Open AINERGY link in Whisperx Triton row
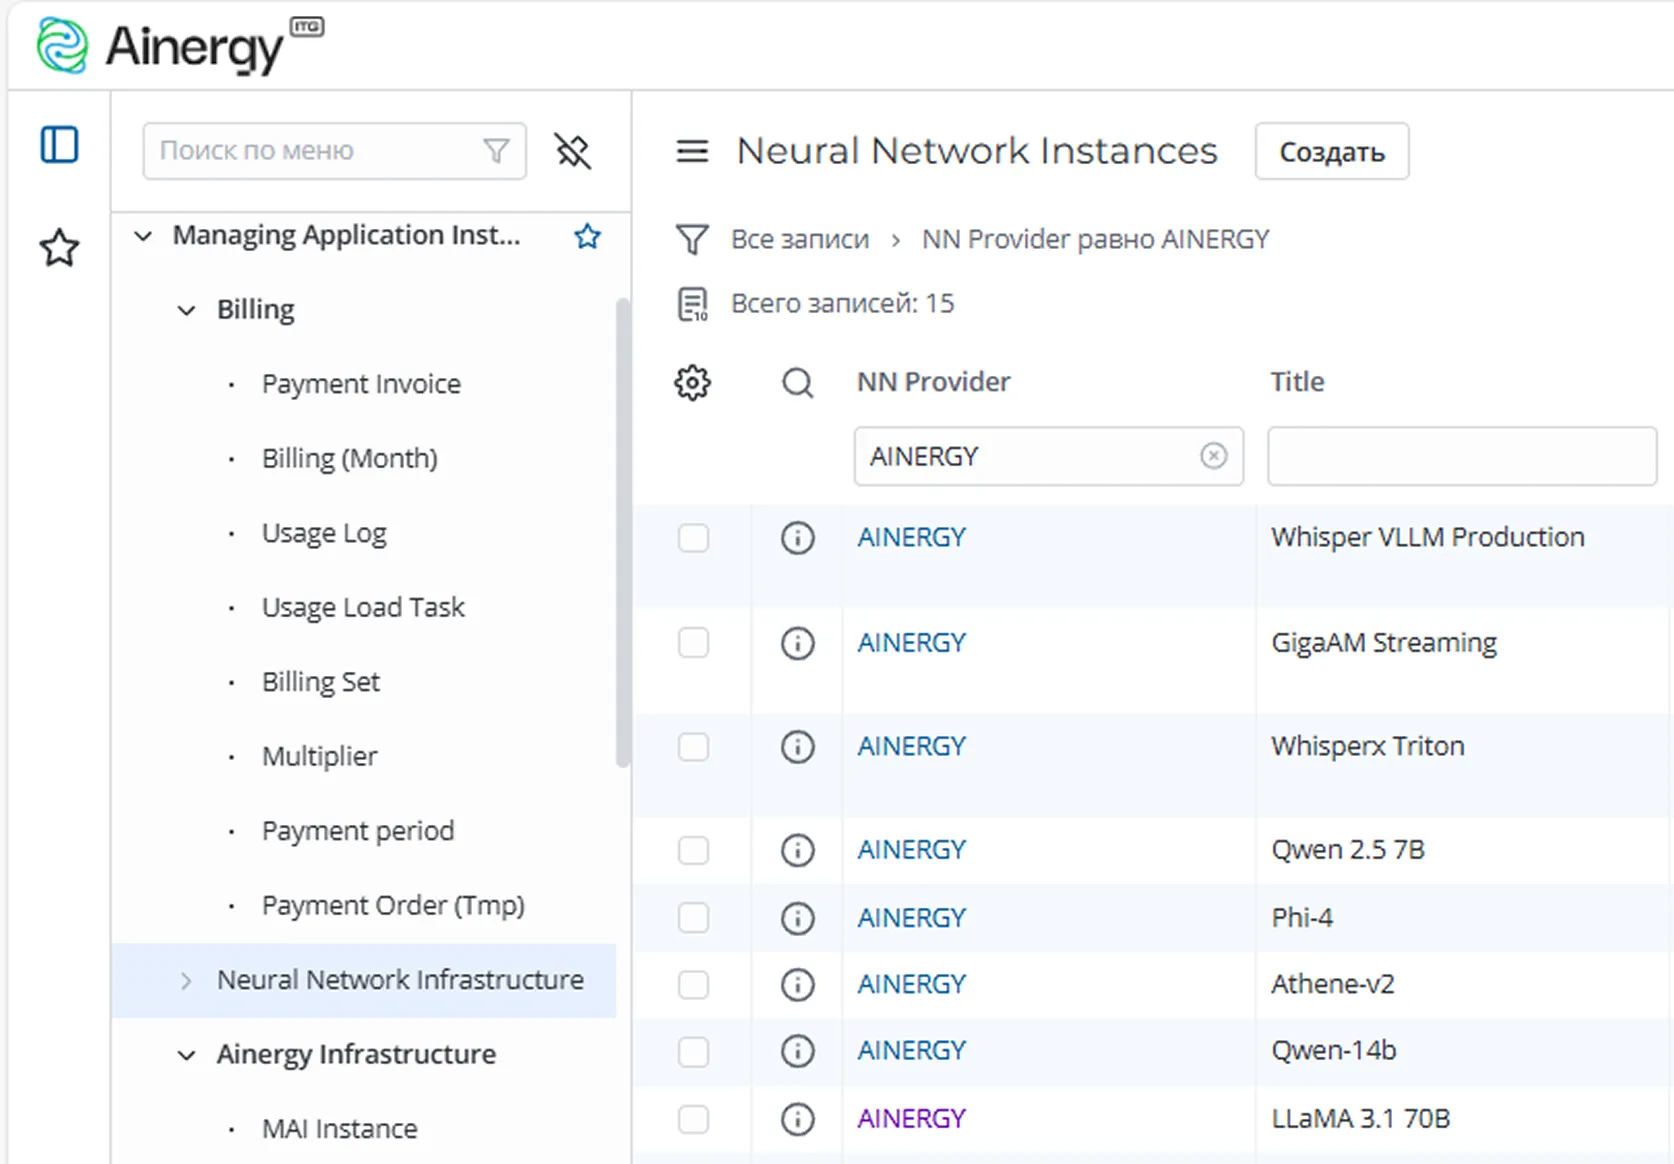1674x1164 pixels. [x=911, y=746]
